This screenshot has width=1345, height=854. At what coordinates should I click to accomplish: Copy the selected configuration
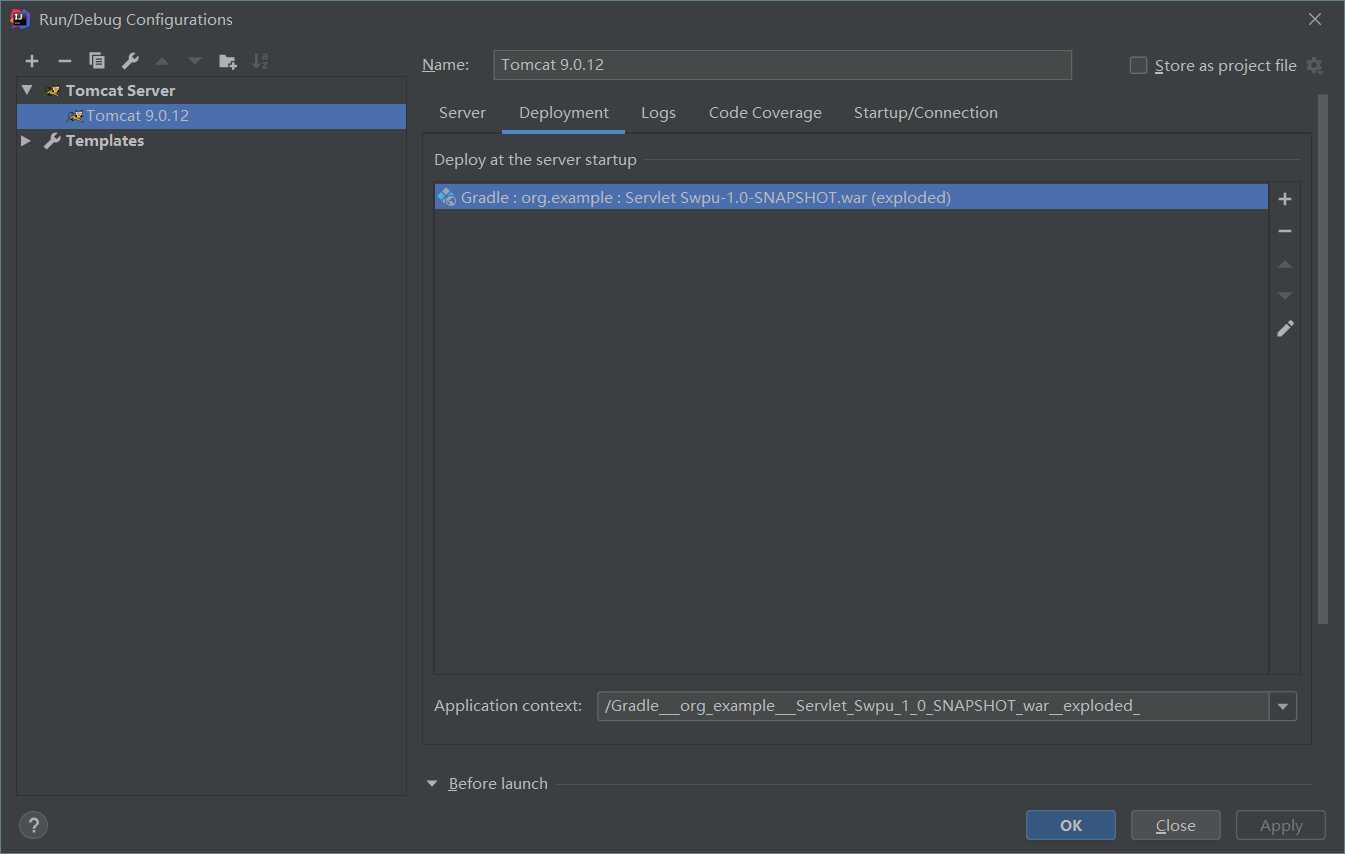click(97, 61)
